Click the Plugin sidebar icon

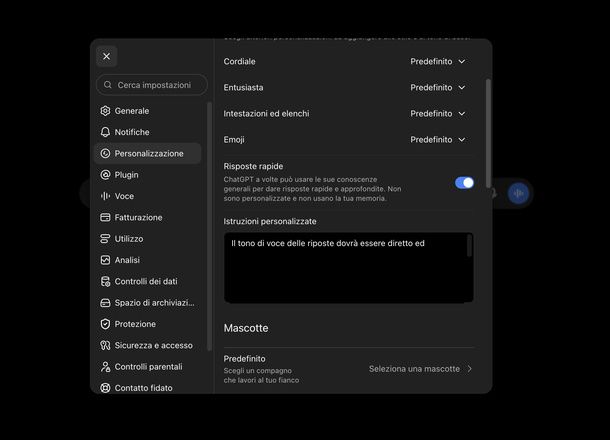coord(105,175)
